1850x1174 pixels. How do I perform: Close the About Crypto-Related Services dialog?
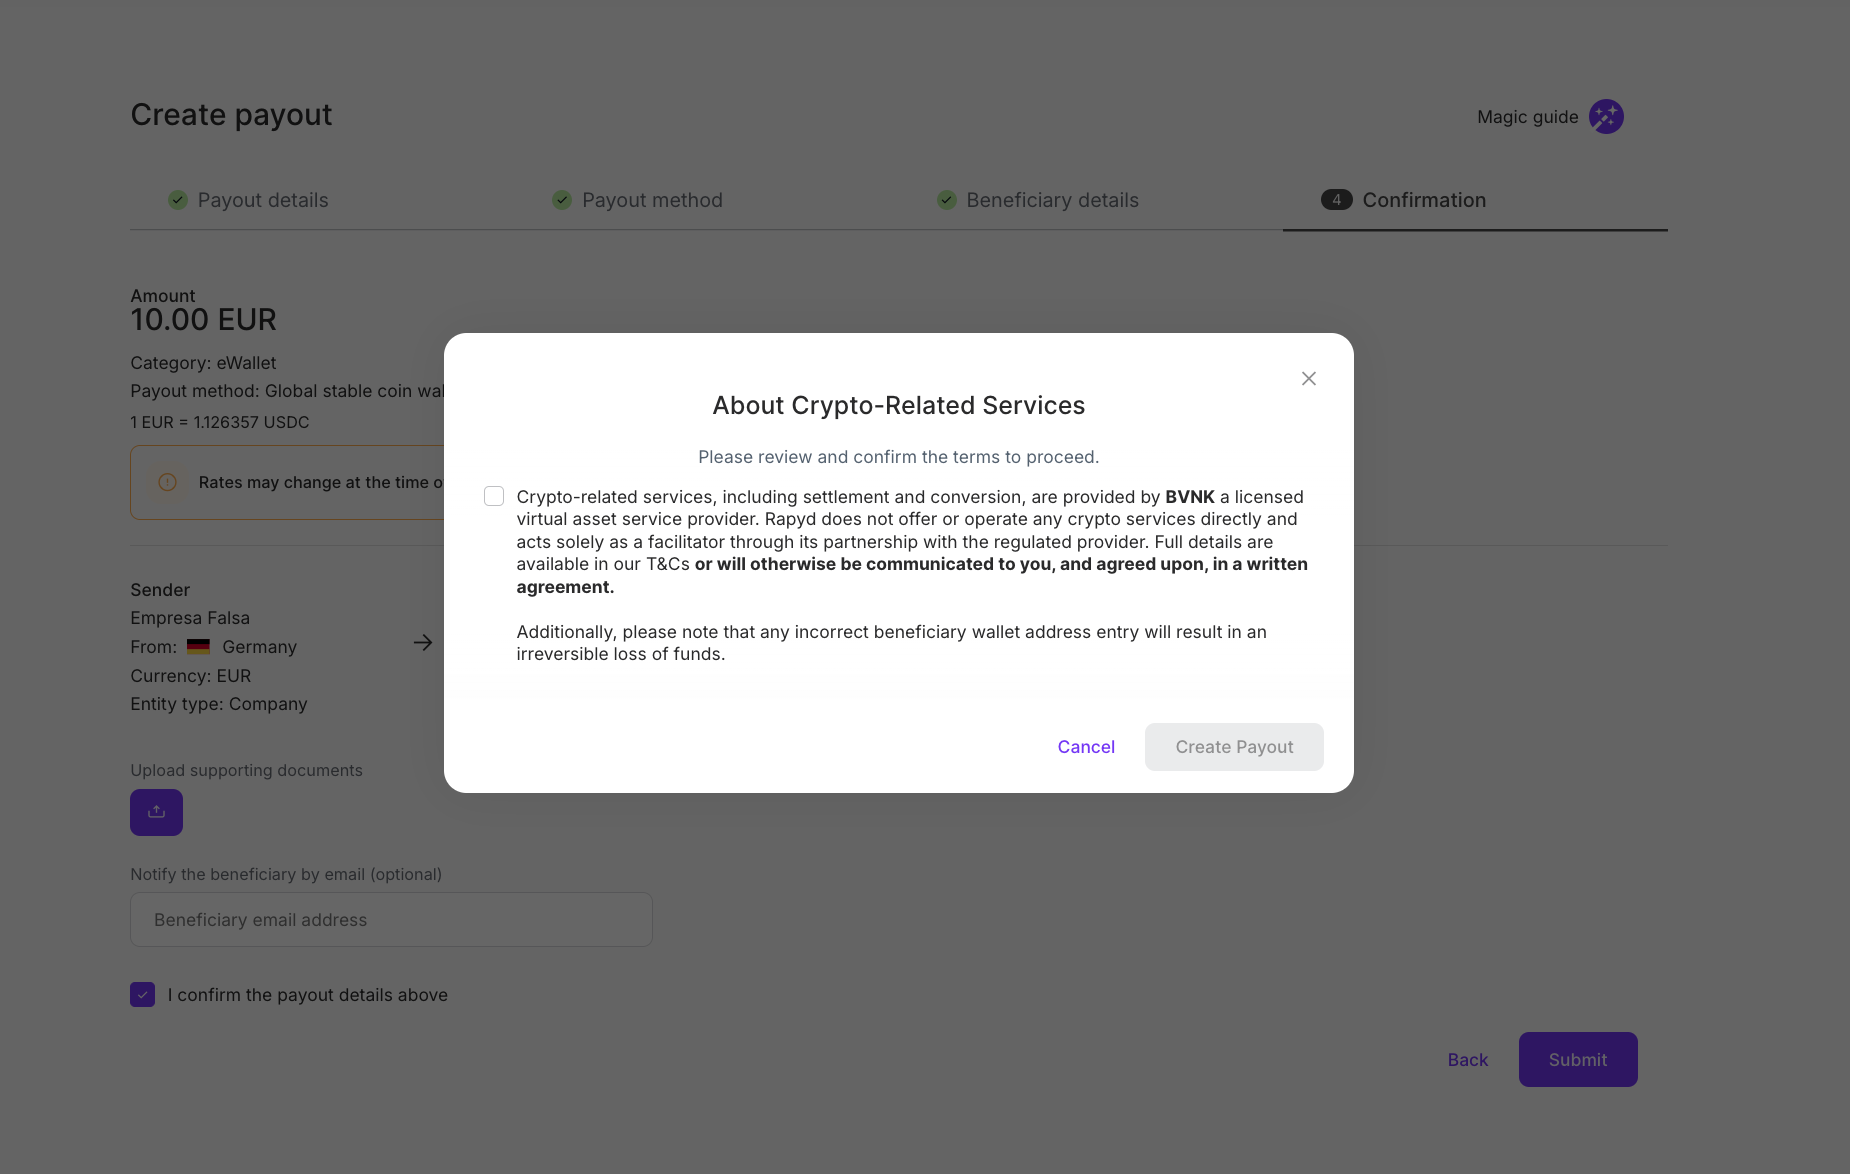1308,378
